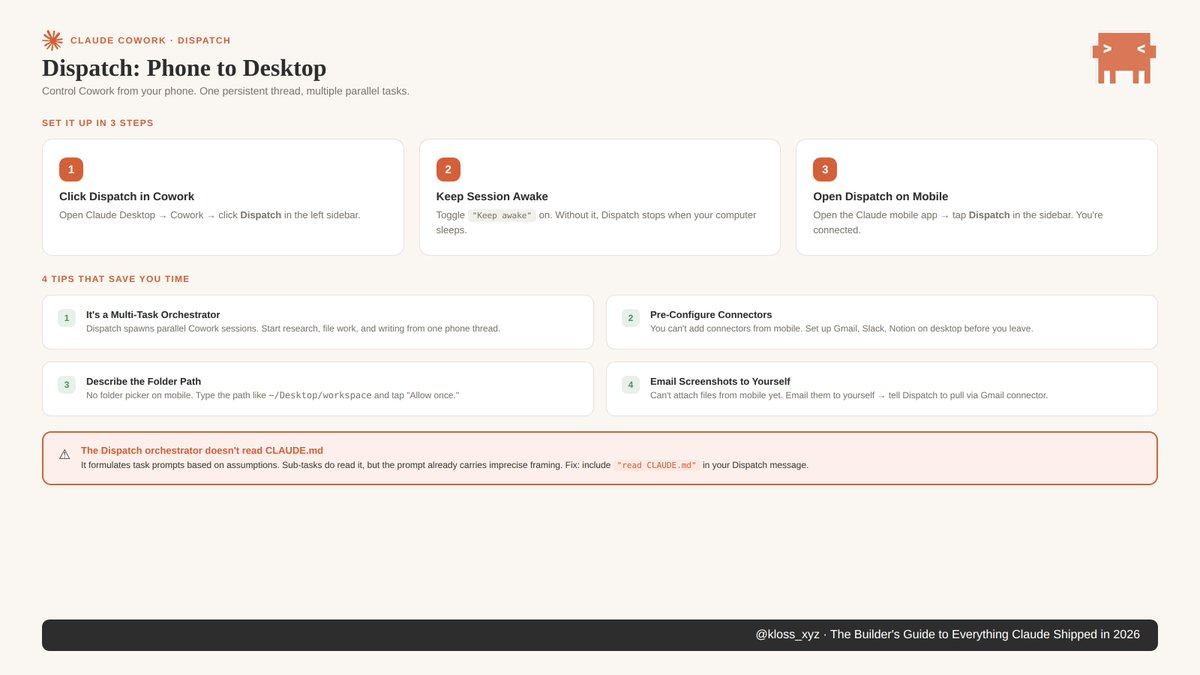The width and height of the screenshot is (1200, 675).
Task: Select the orange step 2 badge
Action: point(448,169)
